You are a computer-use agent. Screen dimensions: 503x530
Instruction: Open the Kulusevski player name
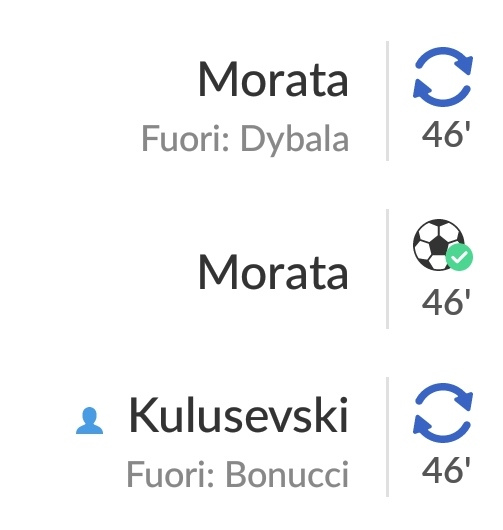click(238, 415)
